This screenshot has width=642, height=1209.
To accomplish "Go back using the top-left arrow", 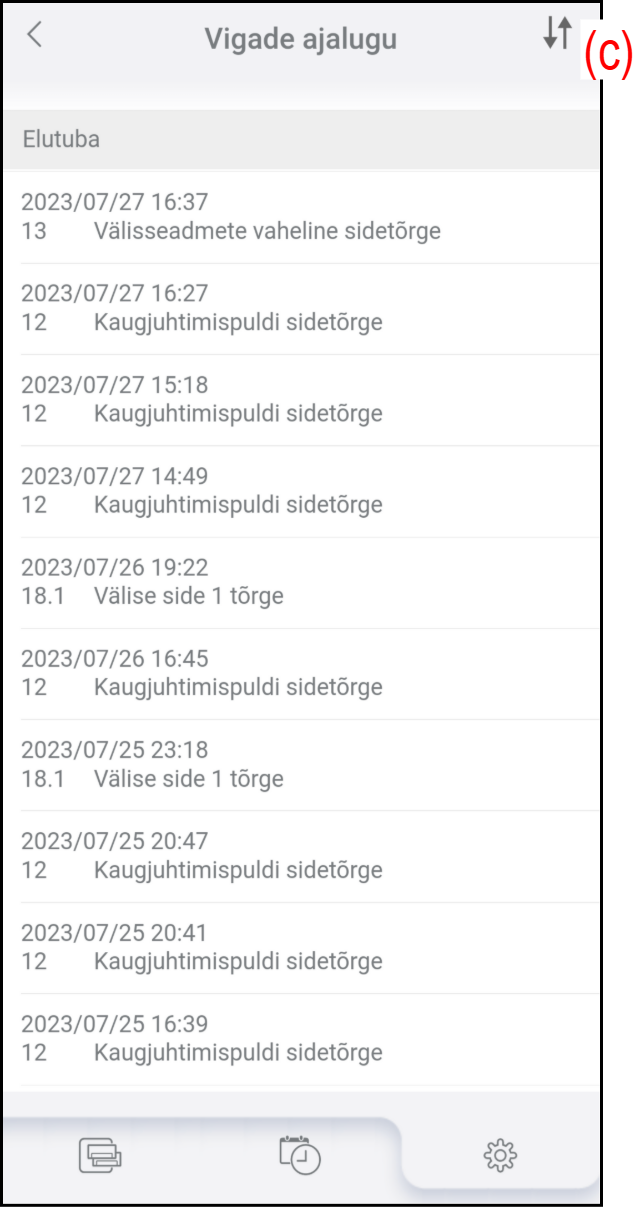I will (x=35, y=35).
